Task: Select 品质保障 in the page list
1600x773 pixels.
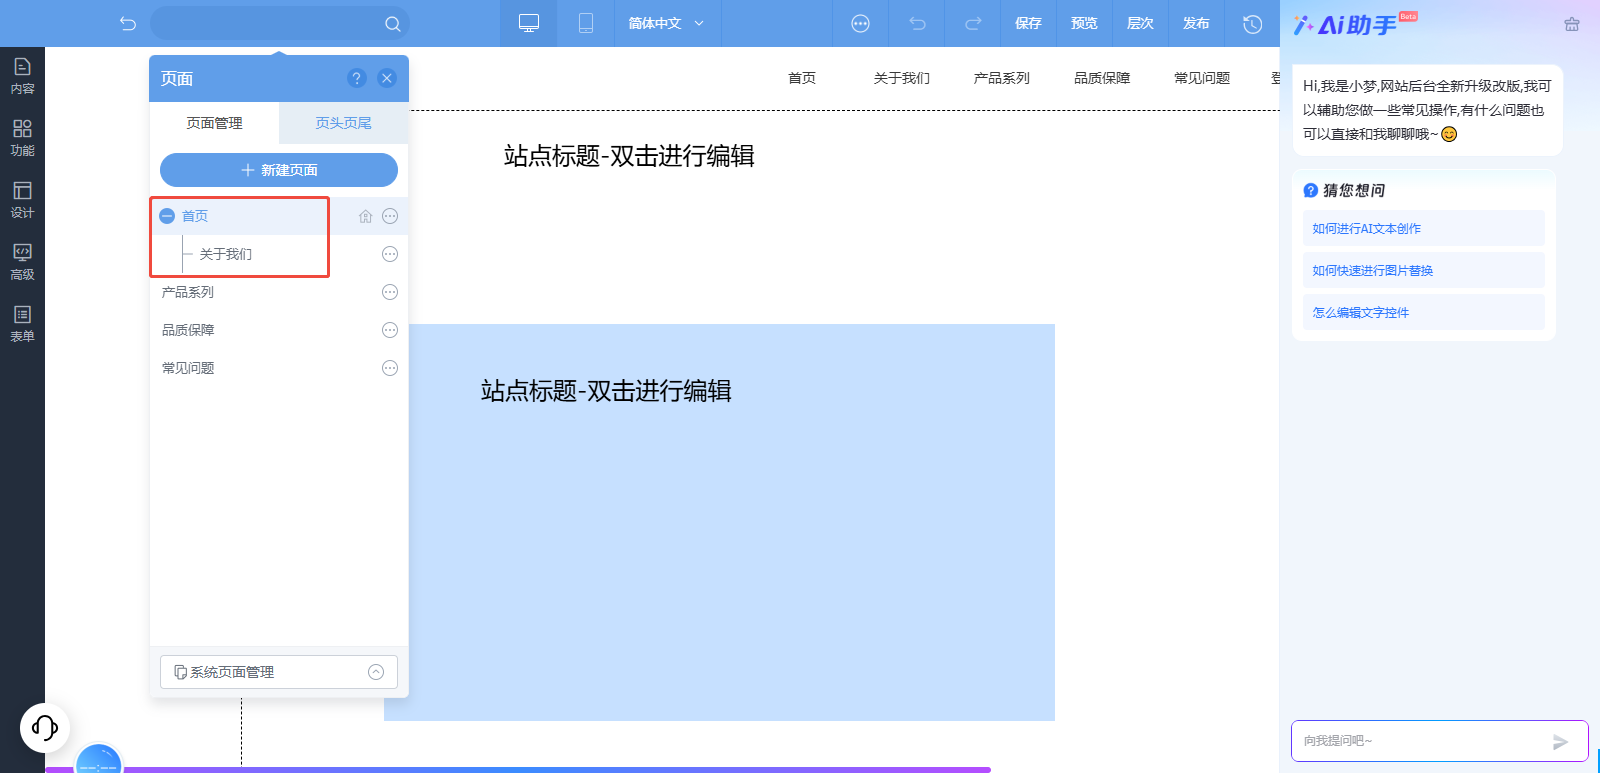Action: tap(188, 330)
